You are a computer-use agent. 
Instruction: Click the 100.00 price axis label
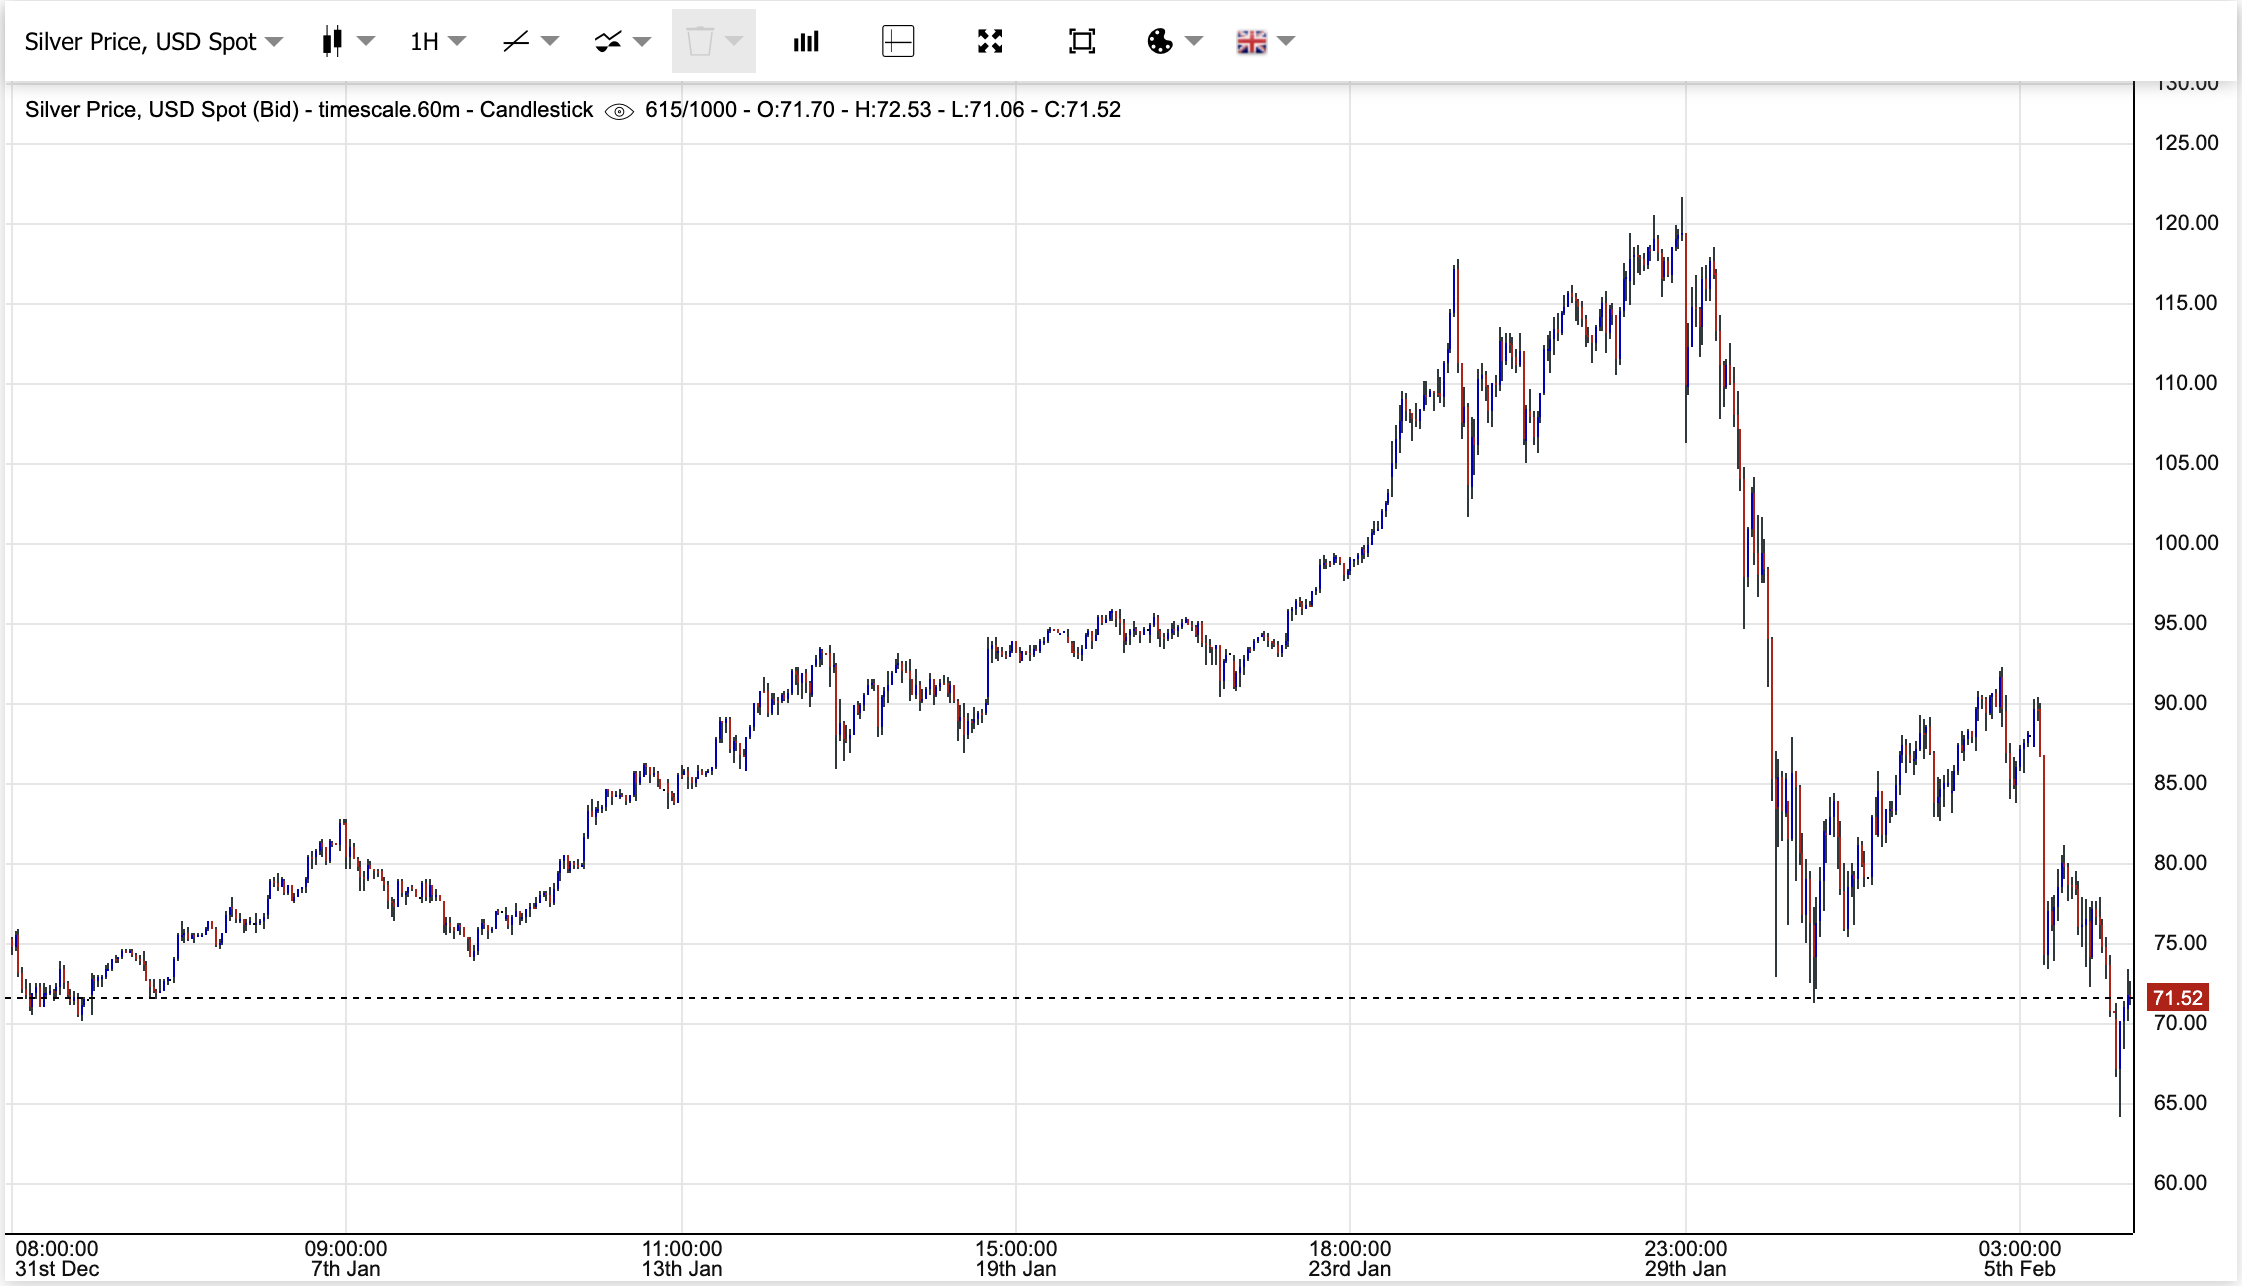pos(2185,543)
